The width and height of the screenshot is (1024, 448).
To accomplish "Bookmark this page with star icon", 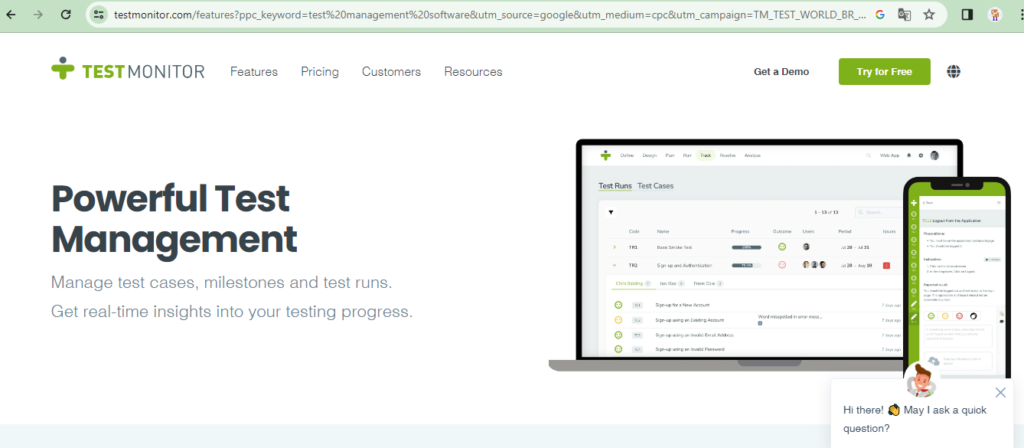I will pyautogui.click(x=929, y=14).
